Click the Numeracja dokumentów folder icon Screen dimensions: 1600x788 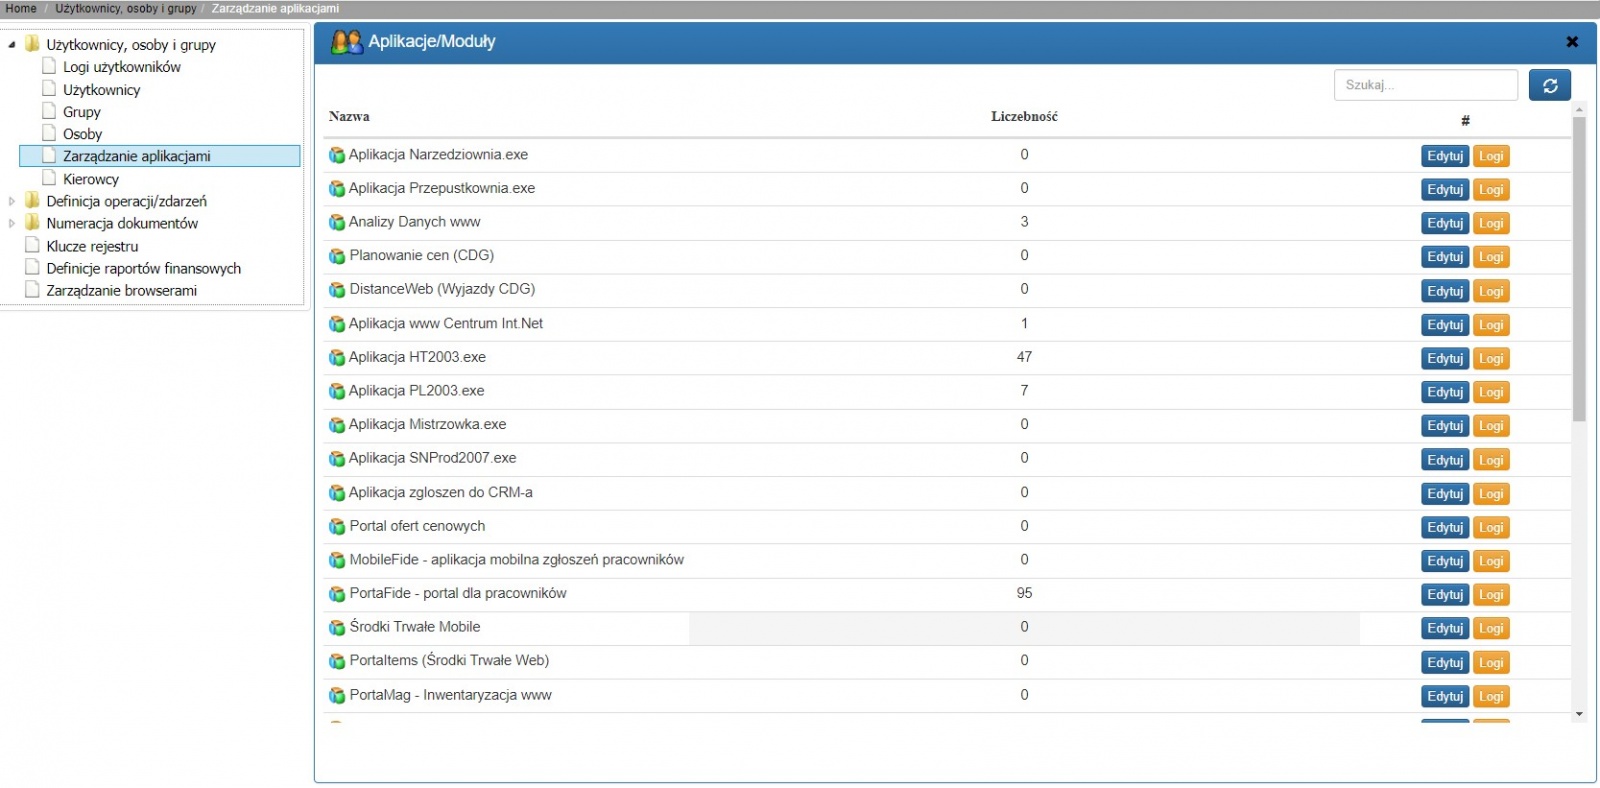coord(32,222)
